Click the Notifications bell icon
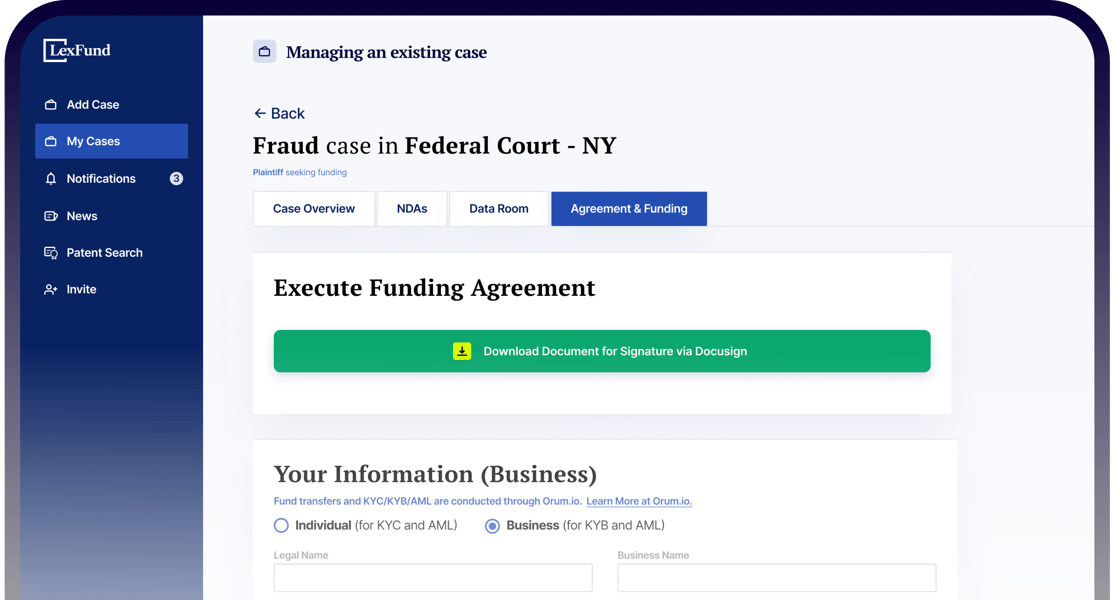The image size is (1113, 600). coord(51,179)
